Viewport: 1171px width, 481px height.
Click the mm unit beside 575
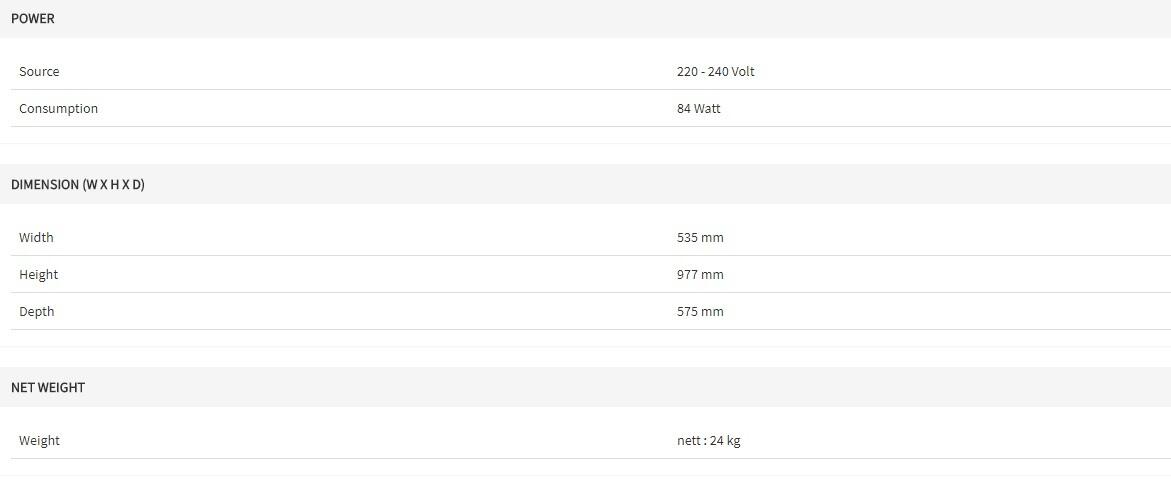712,311
